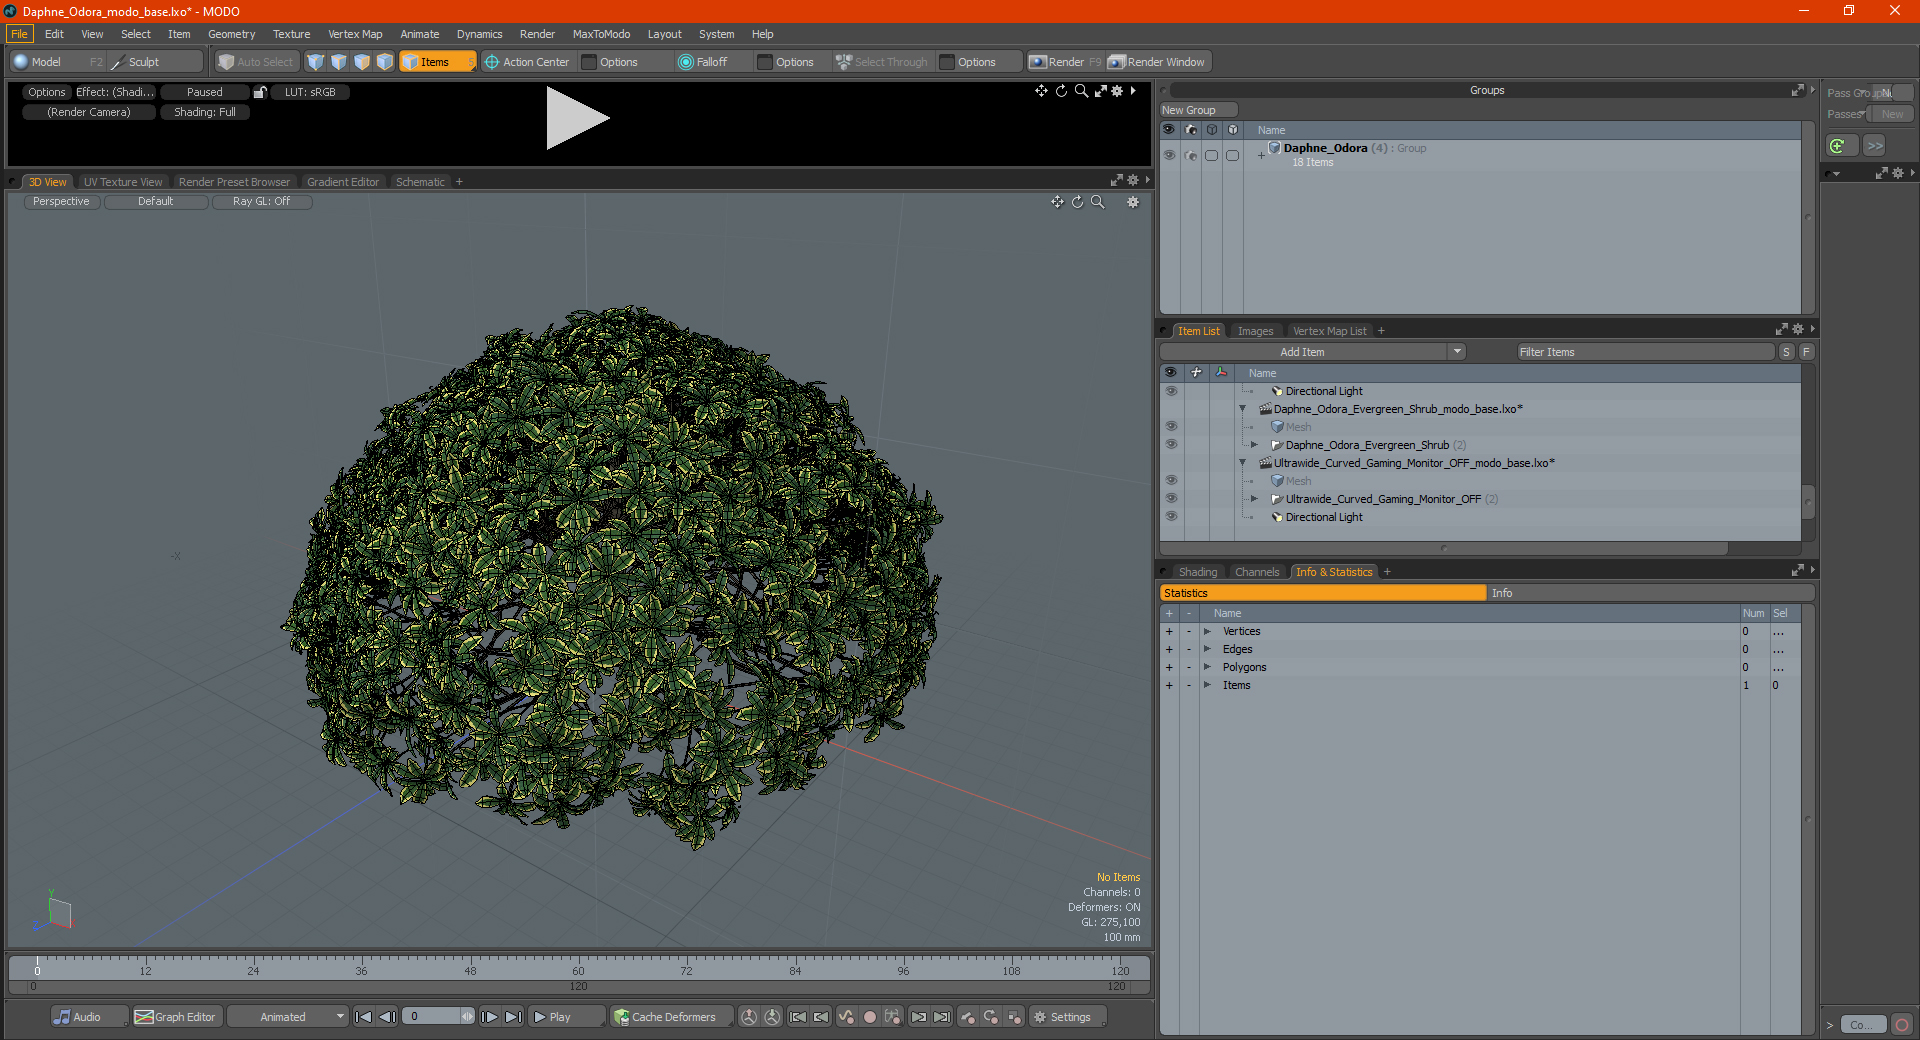Toggle Options checkbox after Falloff

(765, 62)
